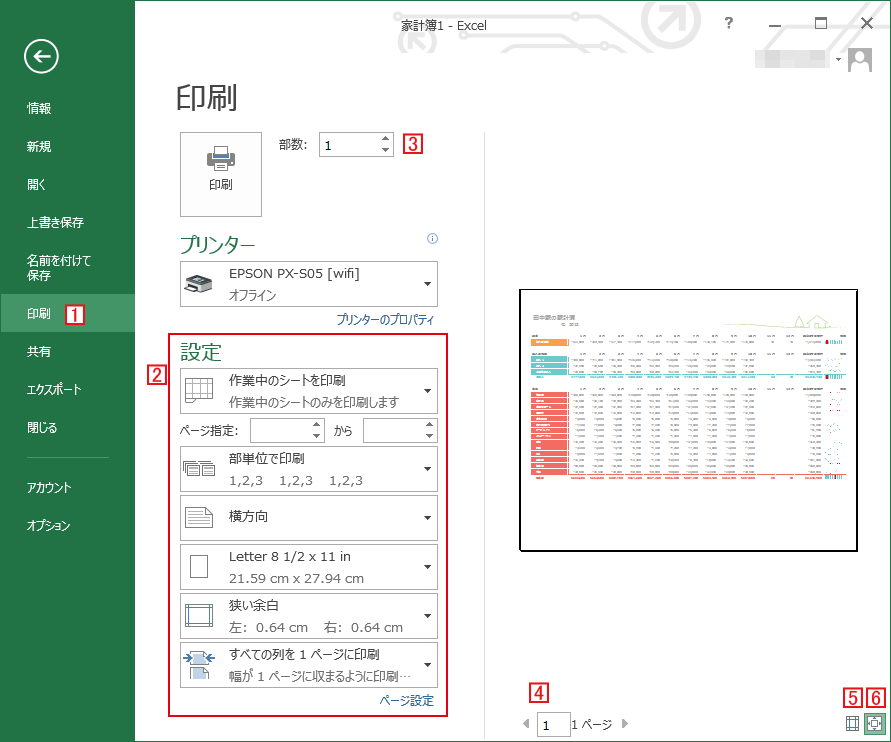Image resolution: width=891 pixels, height=742 pixels.
Task: Open 狭い余白 margins dropdown
Action: click(x=309, y=616)
